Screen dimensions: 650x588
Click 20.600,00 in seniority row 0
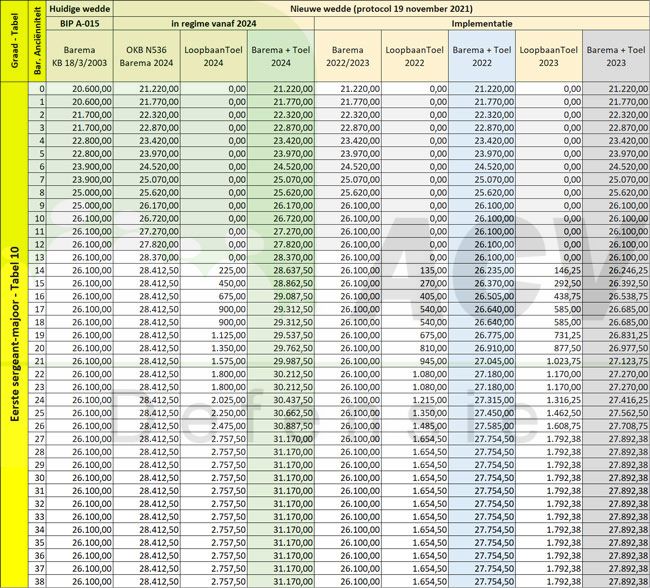[x=80, y=89]
